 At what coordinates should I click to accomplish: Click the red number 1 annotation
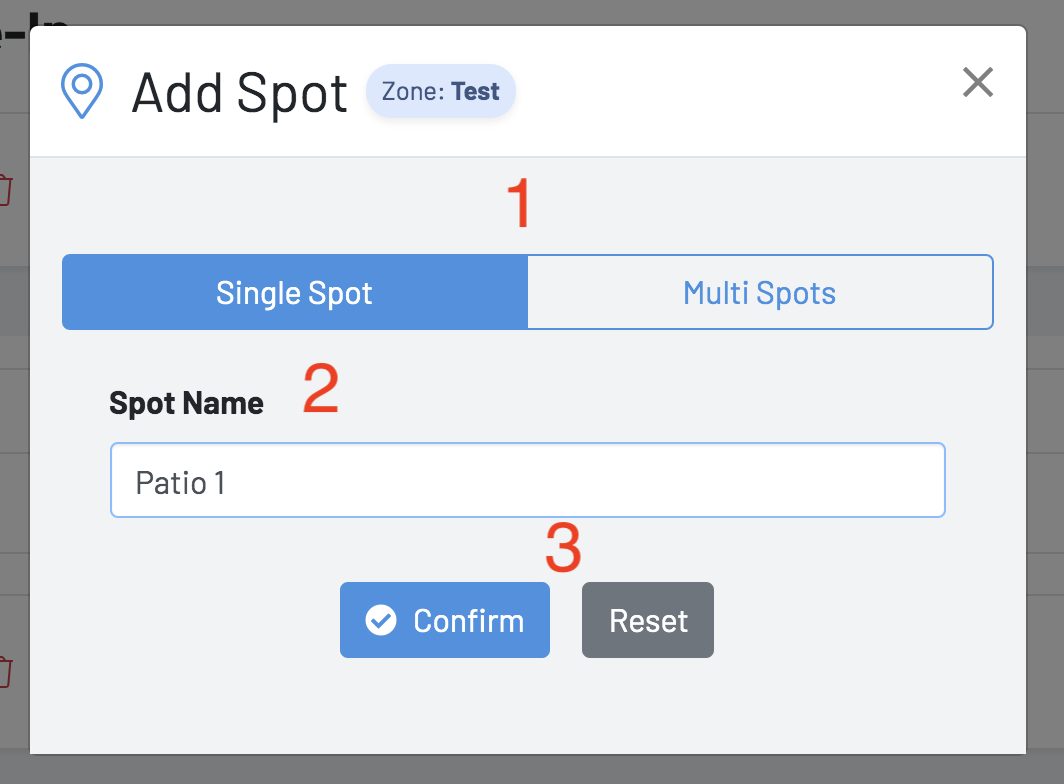coord(519,203)
